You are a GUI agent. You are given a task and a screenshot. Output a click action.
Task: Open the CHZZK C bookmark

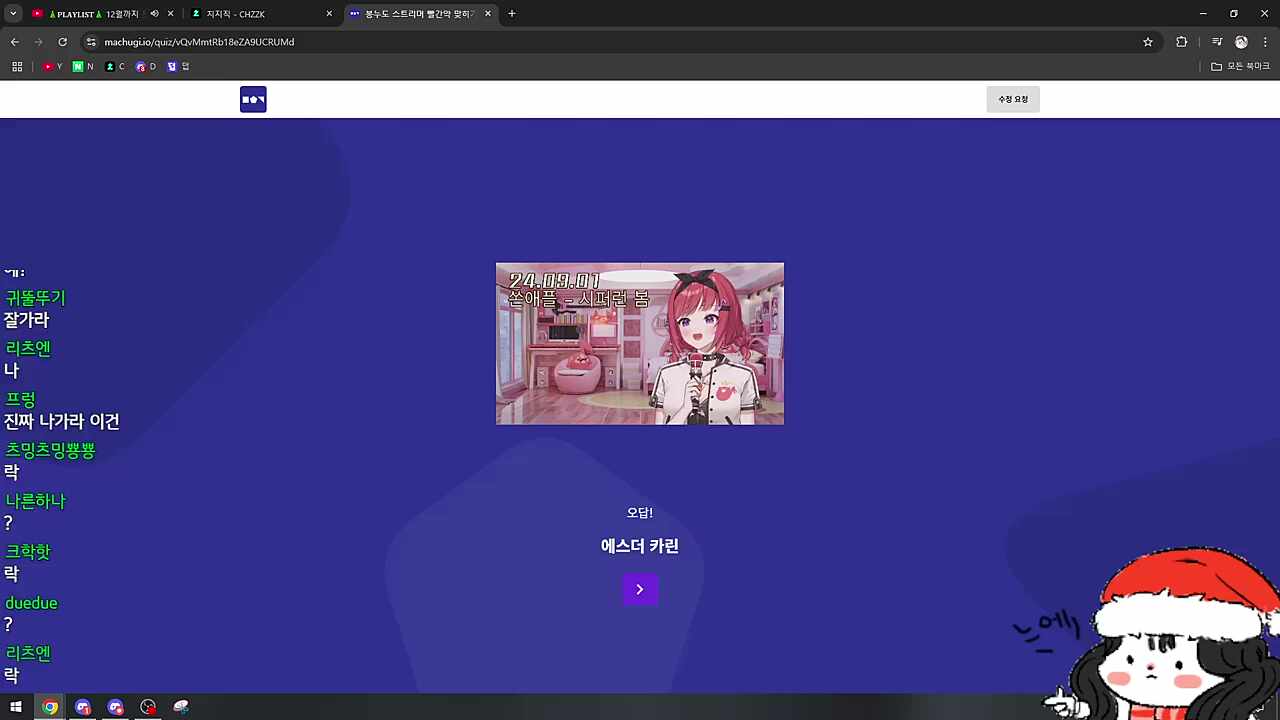click(x=115, y=67)
